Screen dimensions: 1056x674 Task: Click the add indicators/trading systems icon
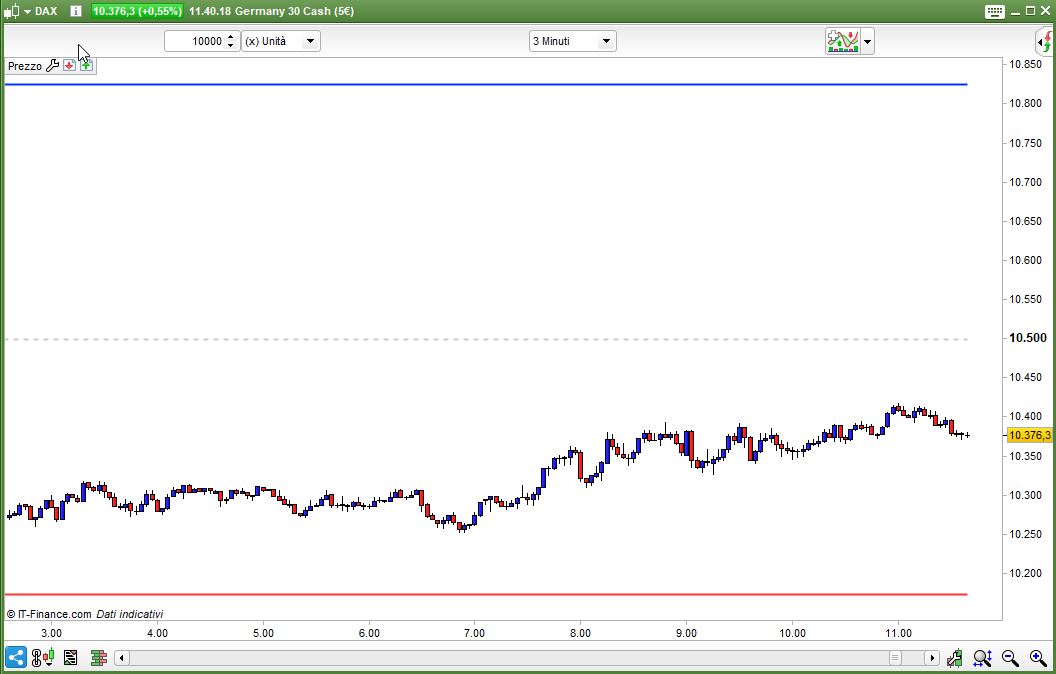(843, 41)
